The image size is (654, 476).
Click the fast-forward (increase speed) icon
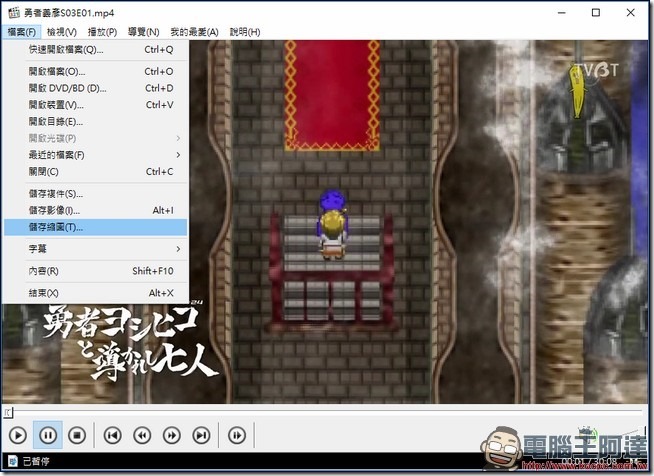pyautogui.click(x=172, y=435)
